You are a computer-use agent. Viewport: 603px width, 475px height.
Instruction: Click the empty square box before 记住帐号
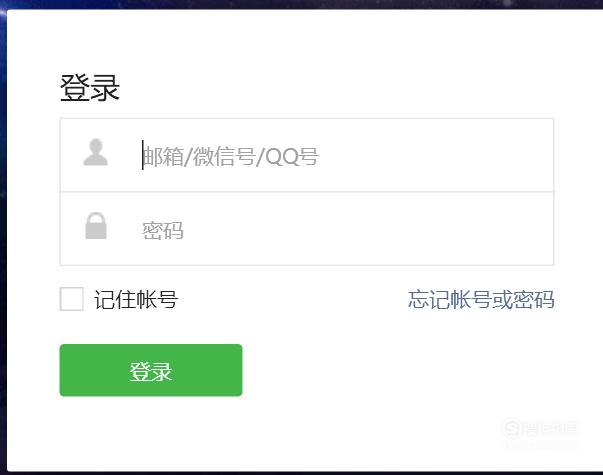coord(72,299)
